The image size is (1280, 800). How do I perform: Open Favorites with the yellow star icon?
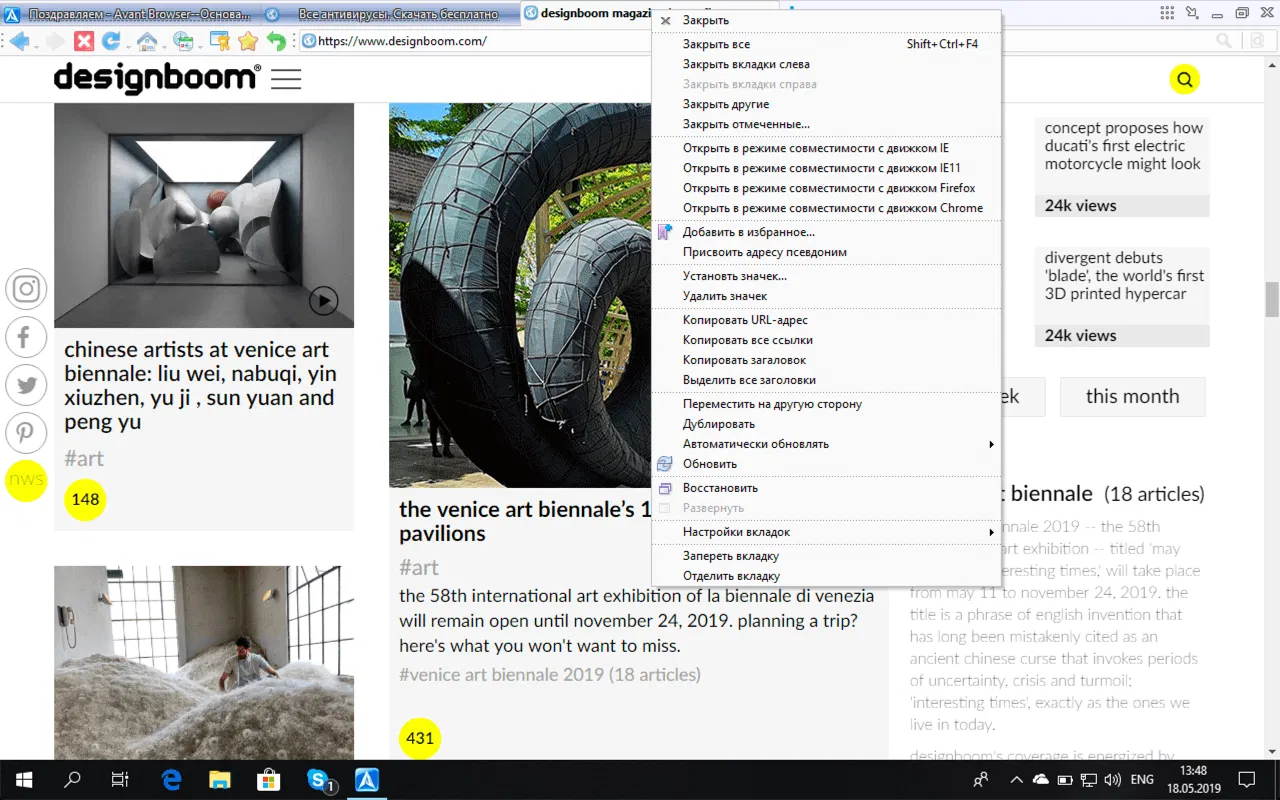click(247, 41)
